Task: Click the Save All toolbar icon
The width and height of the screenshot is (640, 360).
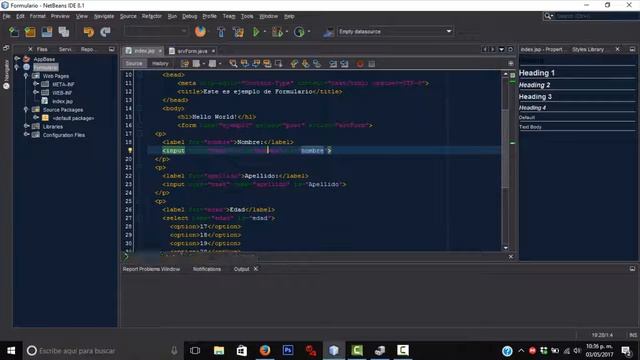Action: (x=63, y=31)
